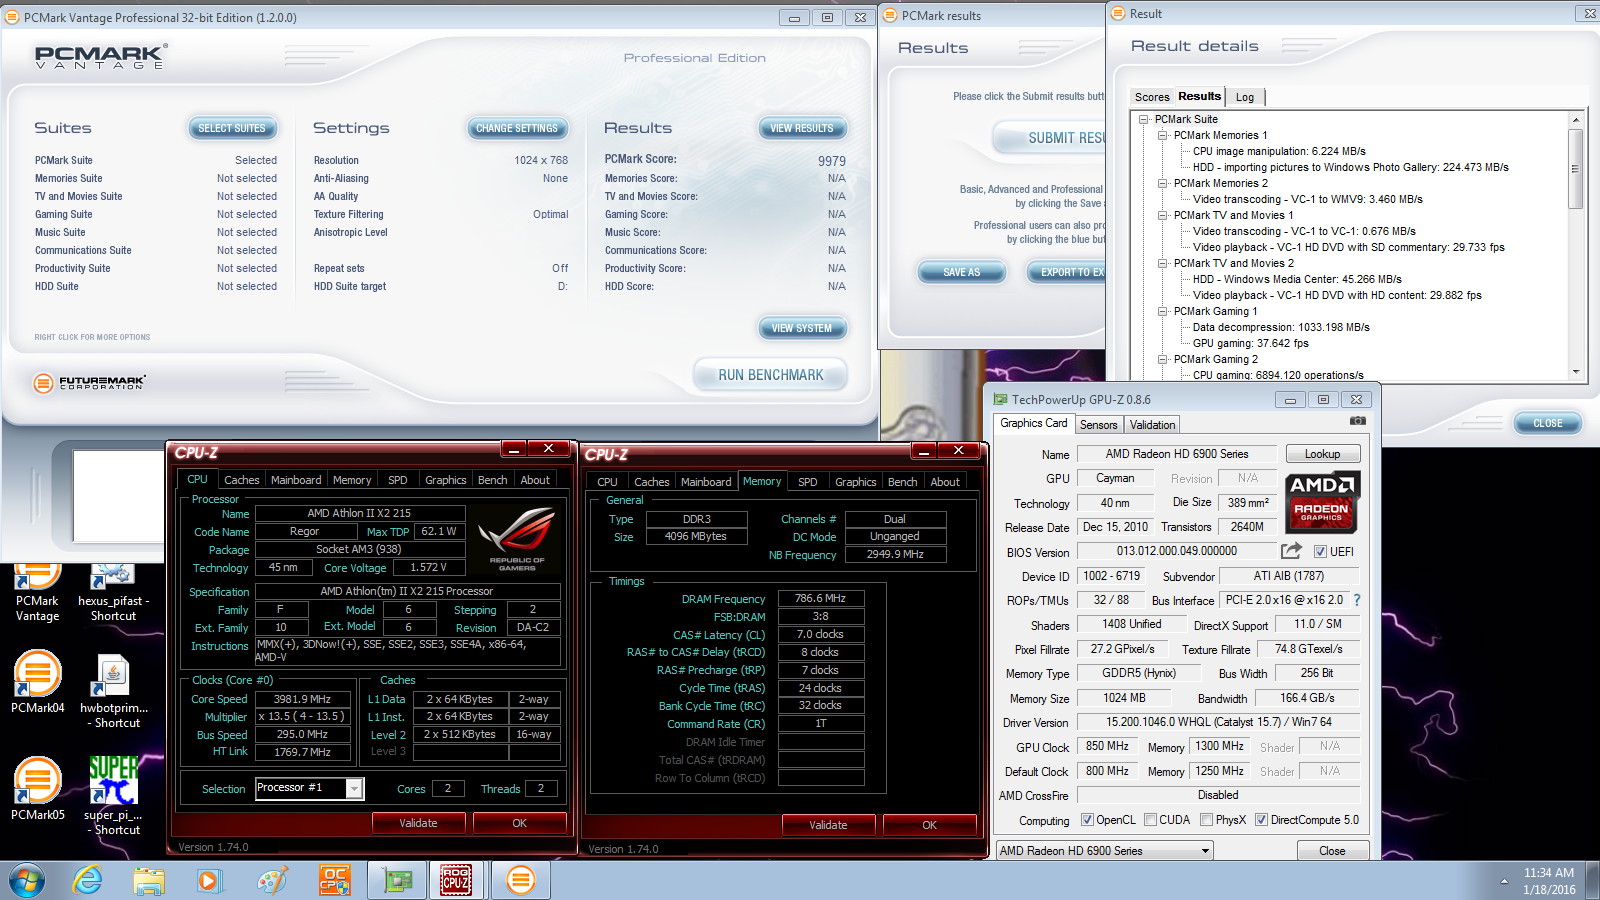
Task: Open Paint from the taskbar
Action: [272, 880]
